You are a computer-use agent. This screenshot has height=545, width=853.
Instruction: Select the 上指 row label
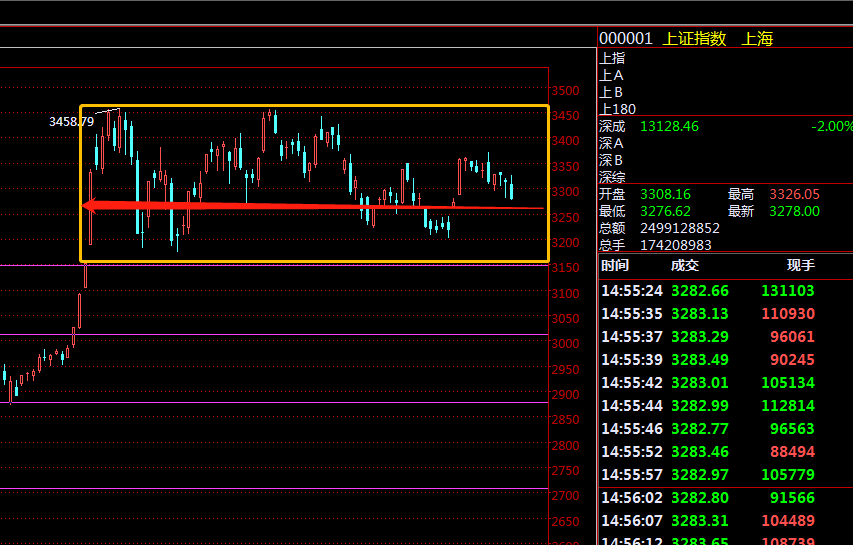point(612,58)
